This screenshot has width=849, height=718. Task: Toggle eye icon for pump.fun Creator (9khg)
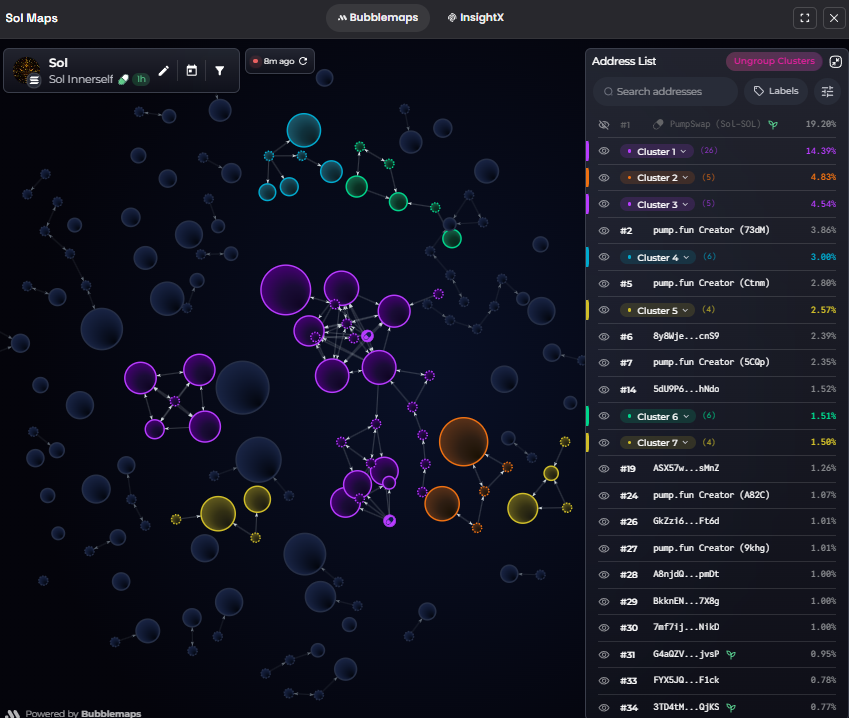604,549
